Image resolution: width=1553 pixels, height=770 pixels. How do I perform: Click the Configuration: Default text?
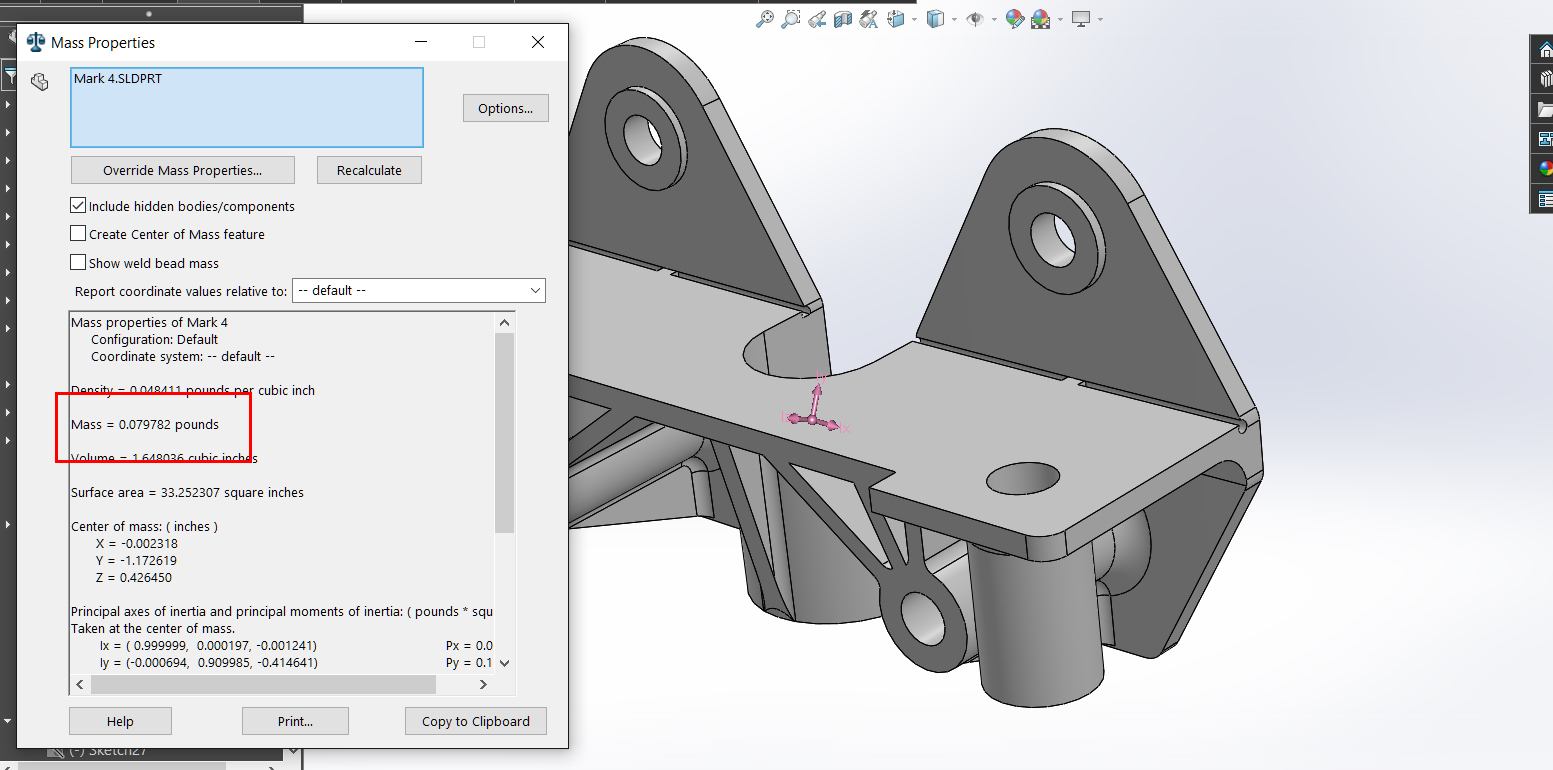154,339
